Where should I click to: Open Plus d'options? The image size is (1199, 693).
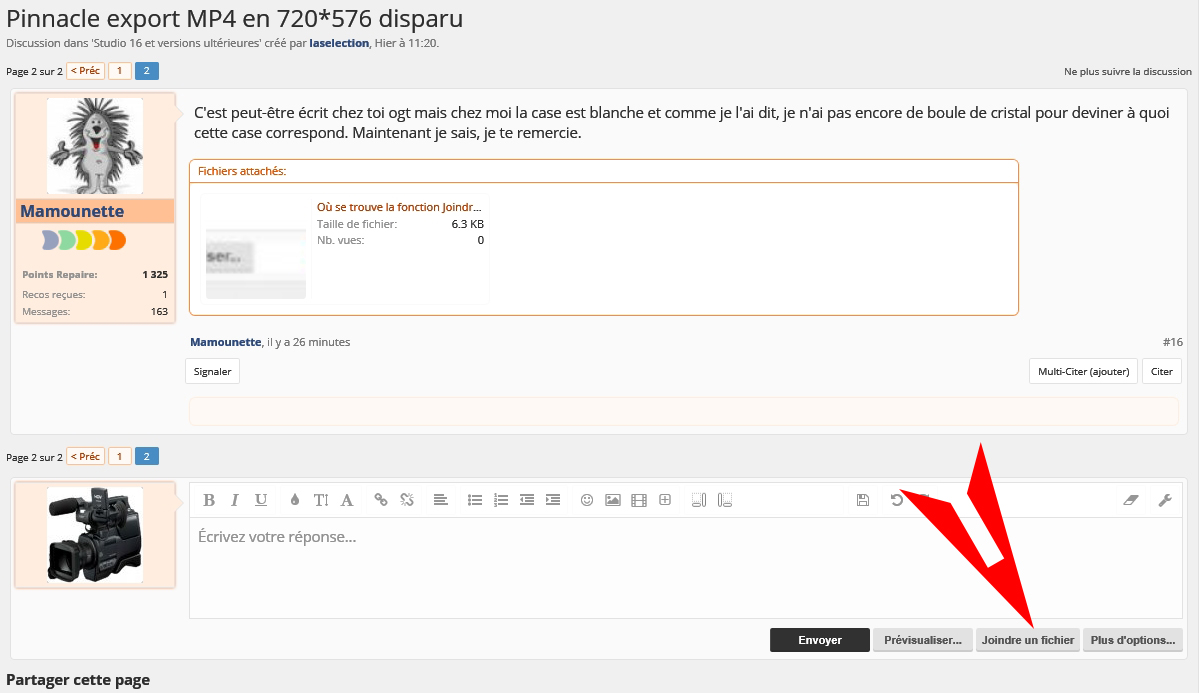click(x=1133, y=640)
